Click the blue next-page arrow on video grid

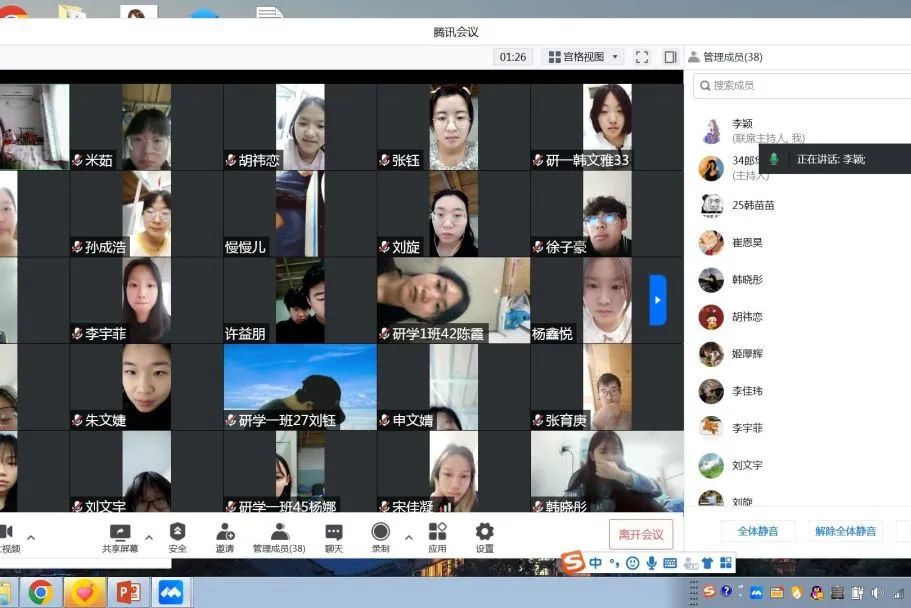coord(657,300)
